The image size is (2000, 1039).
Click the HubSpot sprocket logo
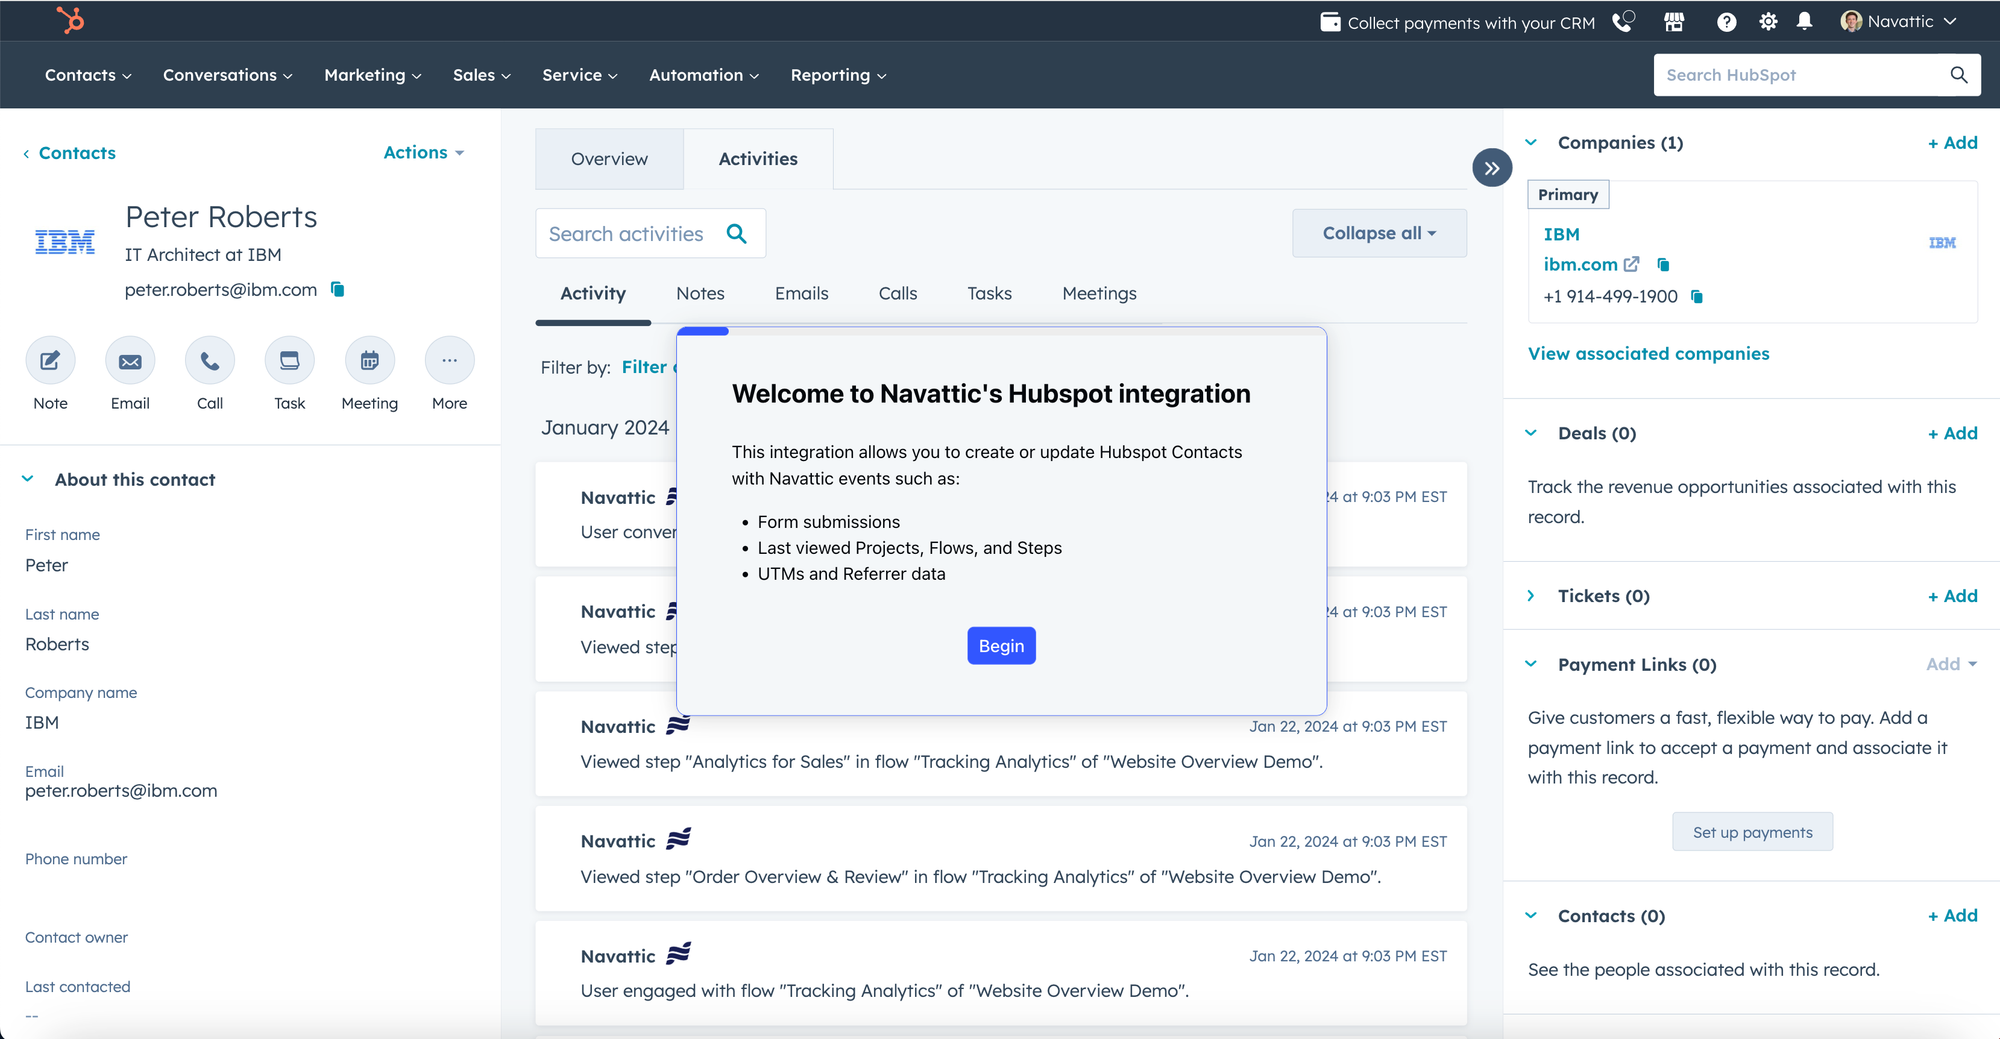coord(70,20)
